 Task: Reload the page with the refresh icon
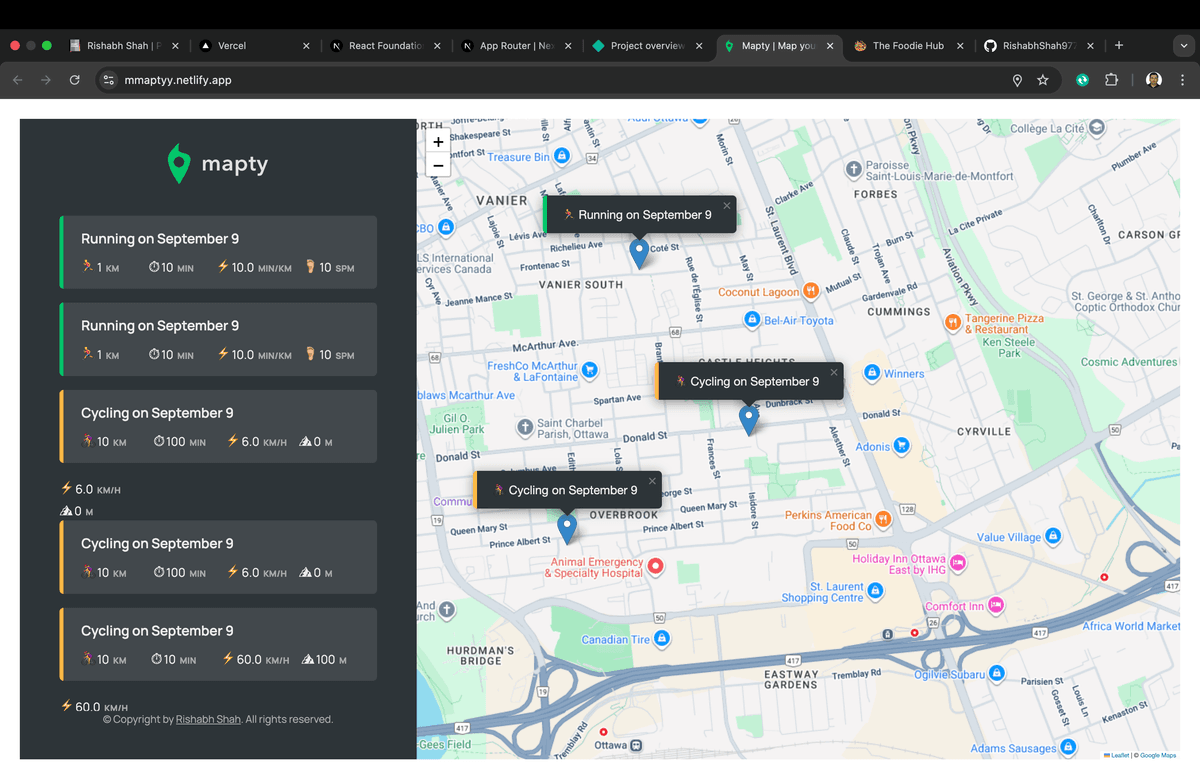click(74, 80)
